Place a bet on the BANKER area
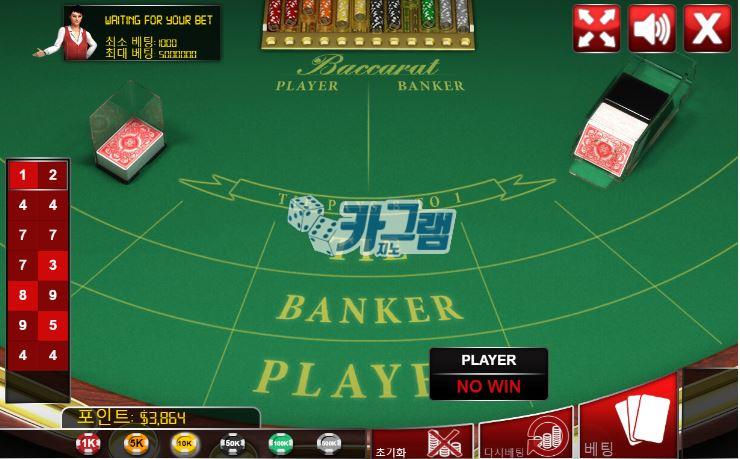Screen dimensions: 740x459 [370, 309]
